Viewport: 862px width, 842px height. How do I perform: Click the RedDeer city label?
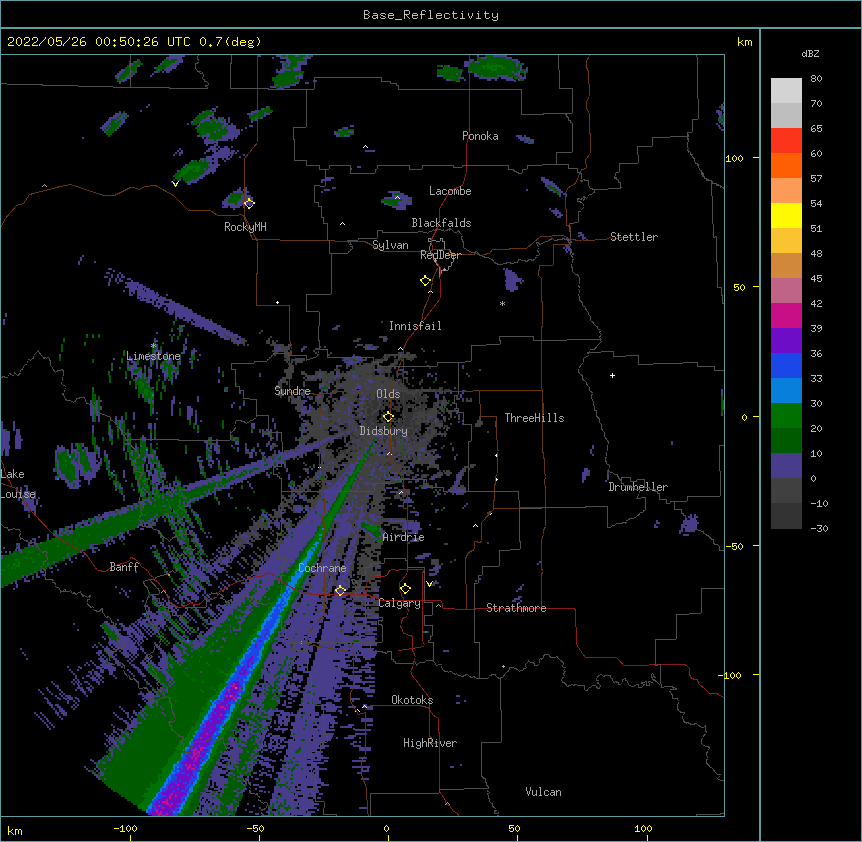point(440,255)
